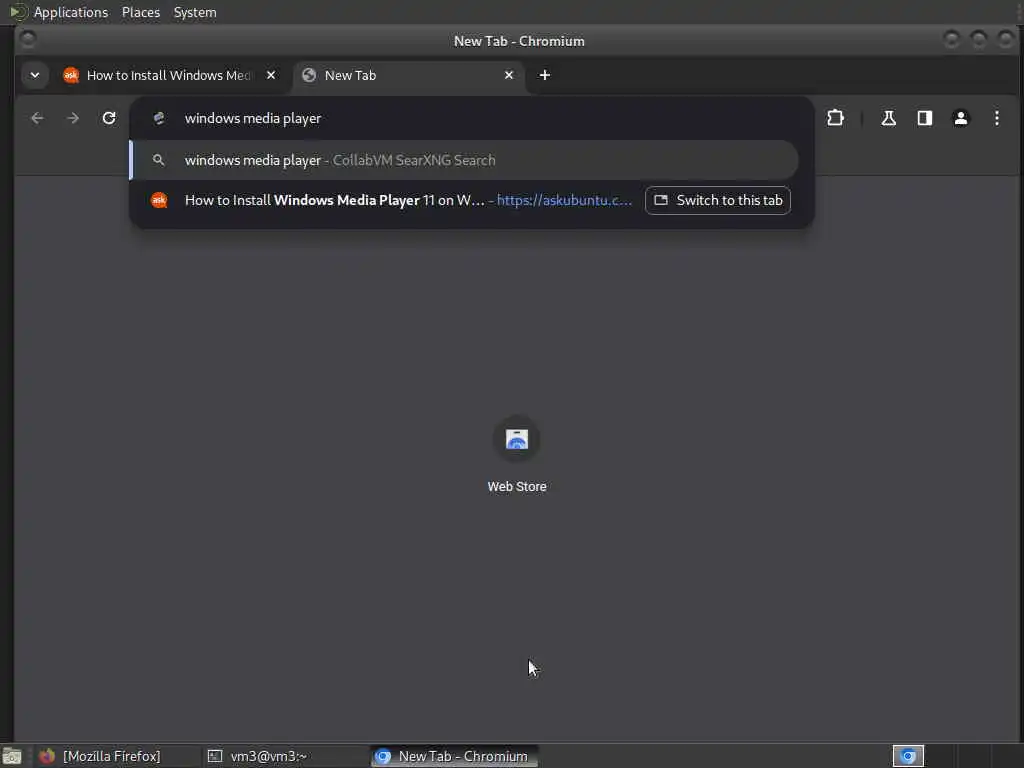Screen dimensions: 1024x768
Task: Click the browser Back arrow
Action: (37, 118)
